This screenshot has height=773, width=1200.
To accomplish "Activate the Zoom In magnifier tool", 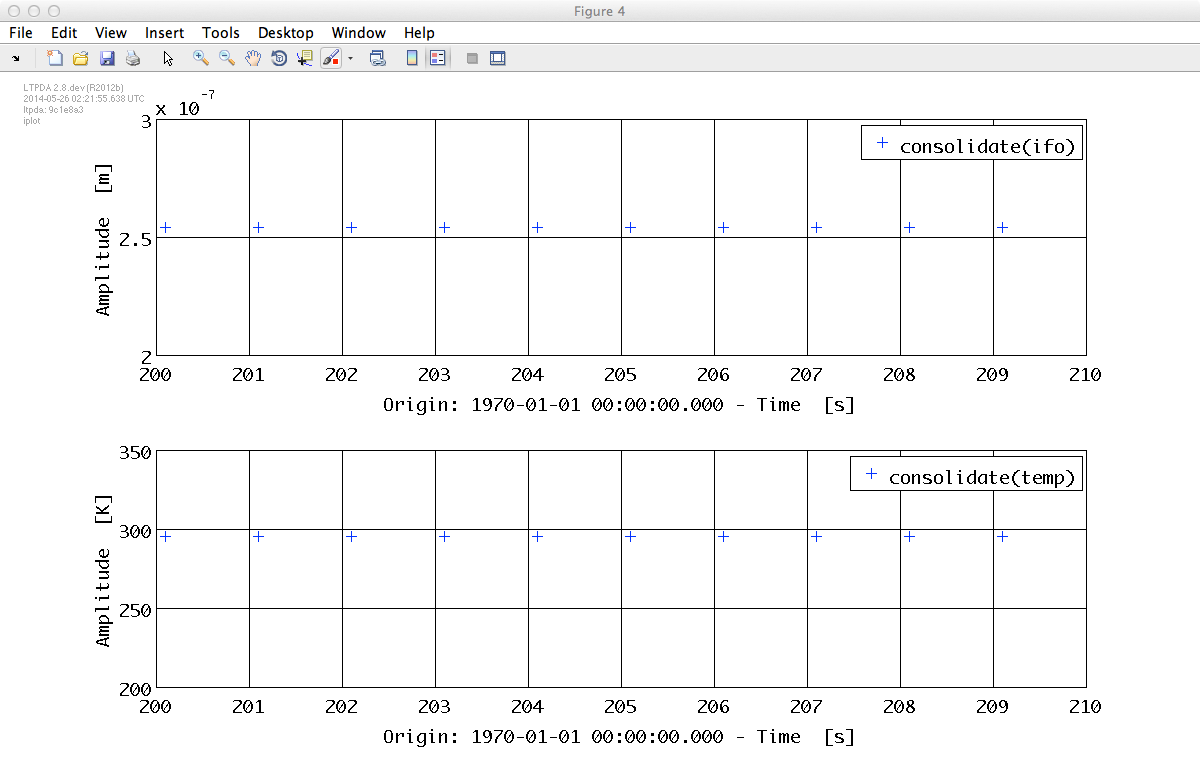I will point(201,58).
